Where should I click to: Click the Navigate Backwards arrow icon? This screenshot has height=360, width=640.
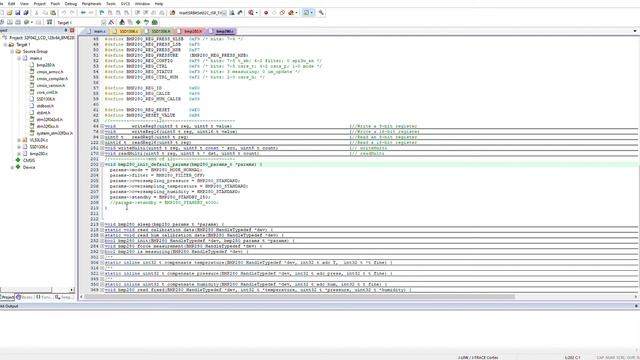click(83, 13)
